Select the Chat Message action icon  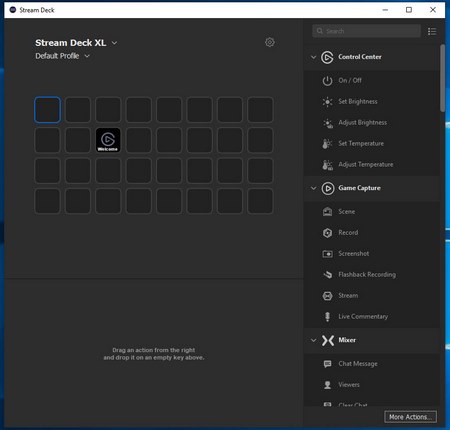[x=327, y=364]
